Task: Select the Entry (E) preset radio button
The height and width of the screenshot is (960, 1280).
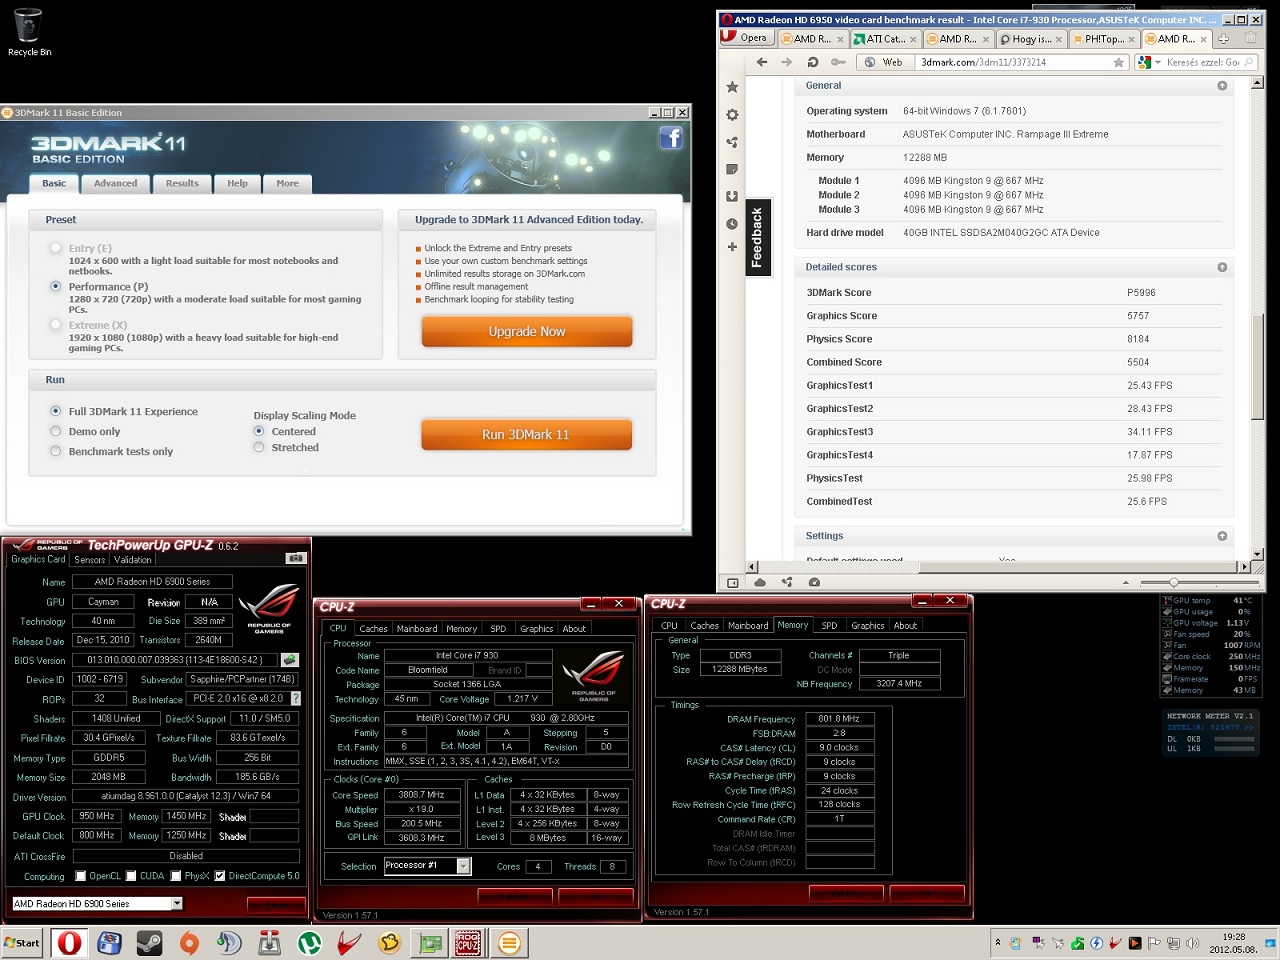Action: tap(56, 248)
